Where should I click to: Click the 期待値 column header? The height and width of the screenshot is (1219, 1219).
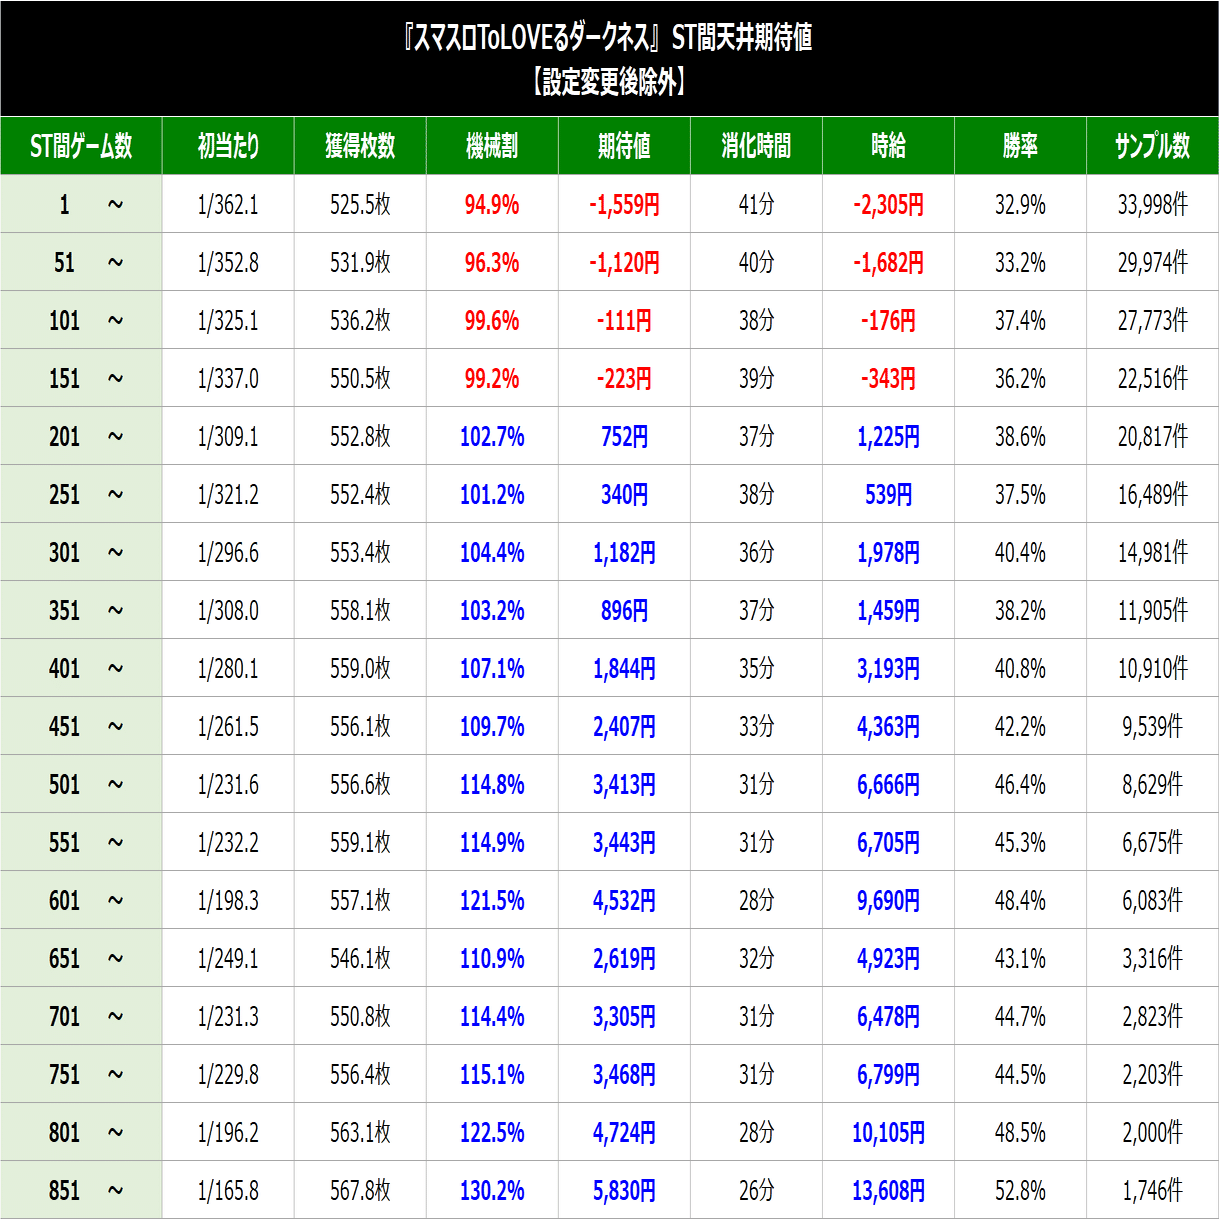624,146
